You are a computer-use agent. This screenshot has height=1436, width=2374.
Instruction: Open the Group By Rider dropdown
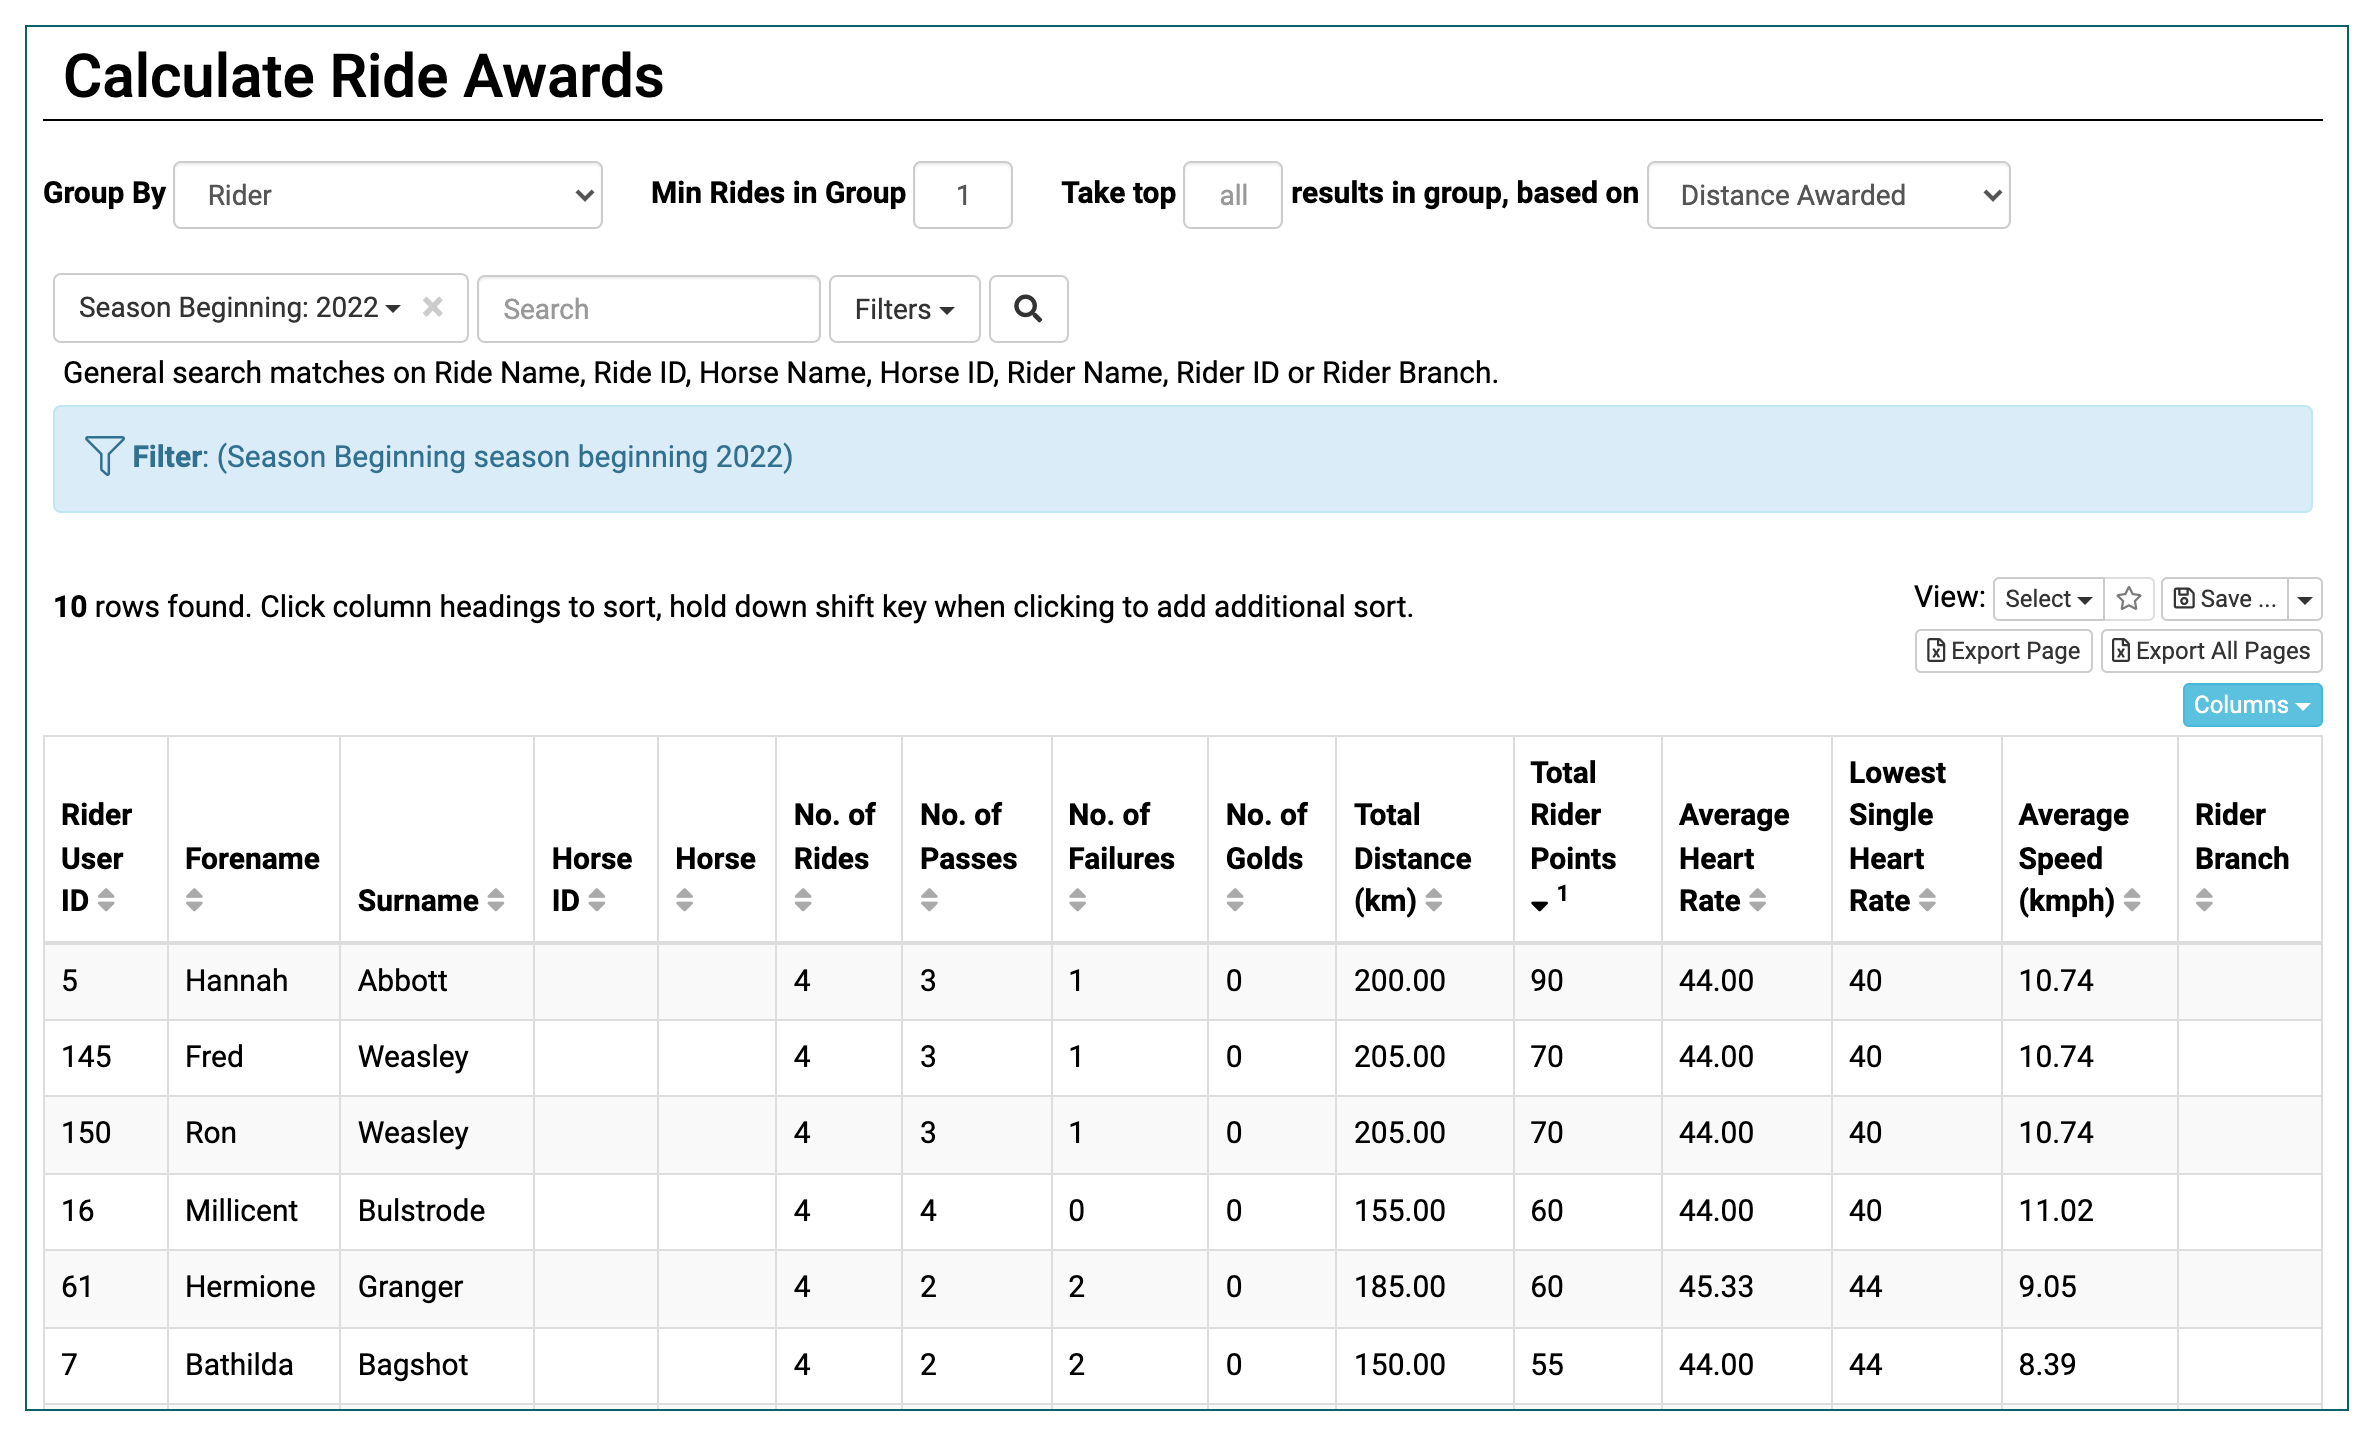388,195
